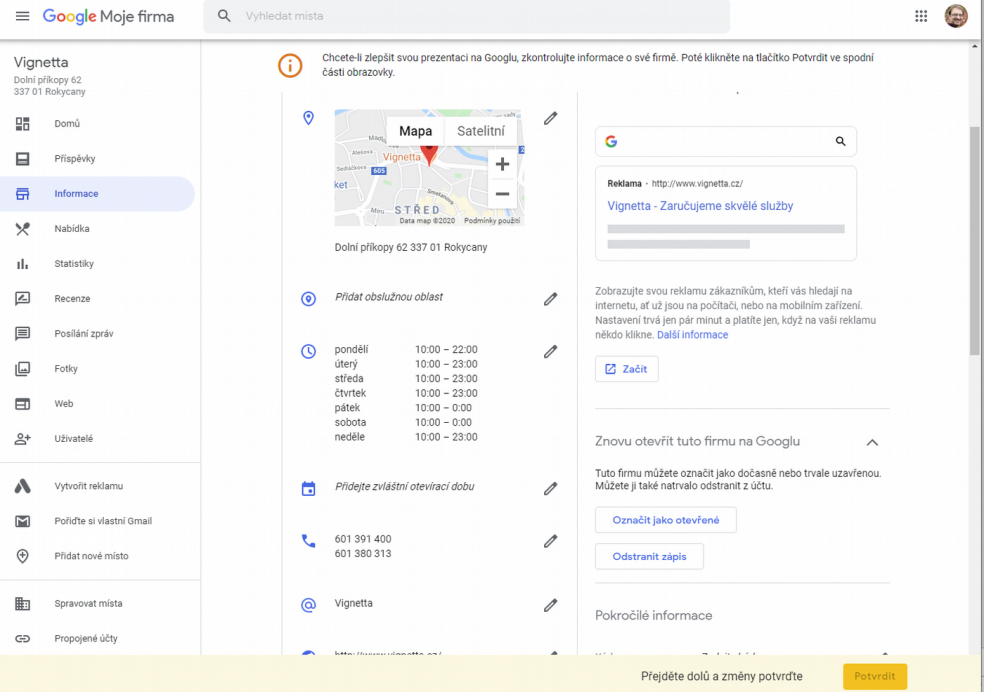Click the red Vignetta map marker
The height and width of the screenshot is (692, 984).
(x=429, y=154)
